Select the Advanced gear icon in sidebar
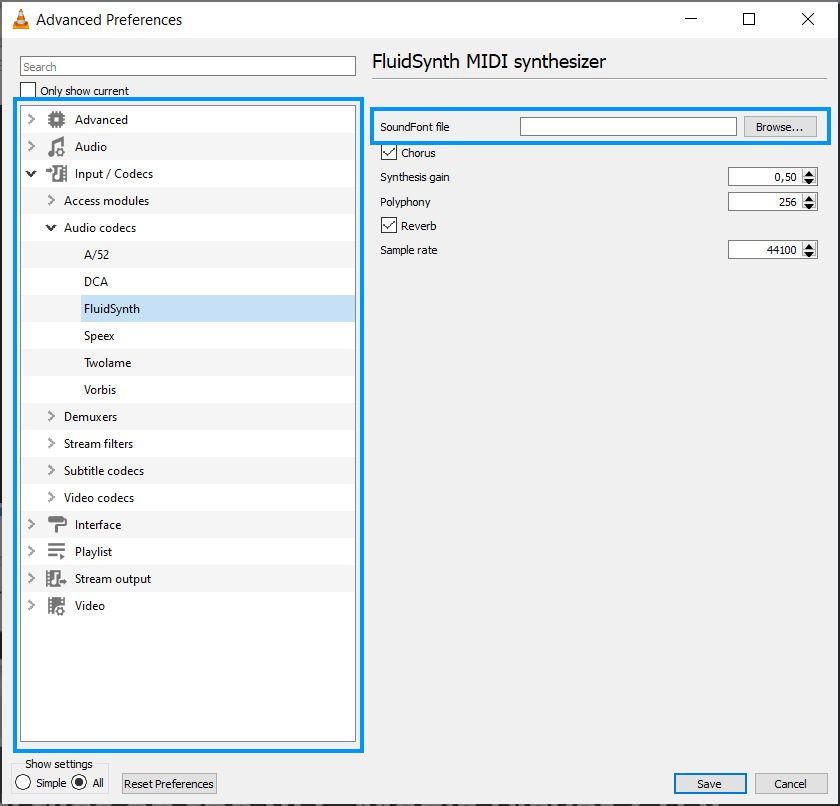Screen dimensions: 840x806 coord(56,119)
